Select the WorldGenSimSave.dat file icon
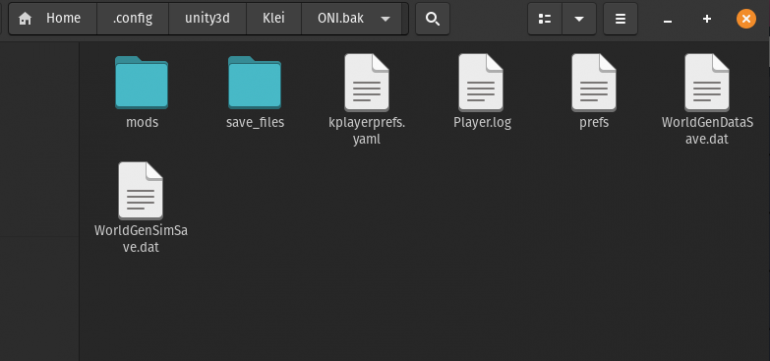 point(140,191)
